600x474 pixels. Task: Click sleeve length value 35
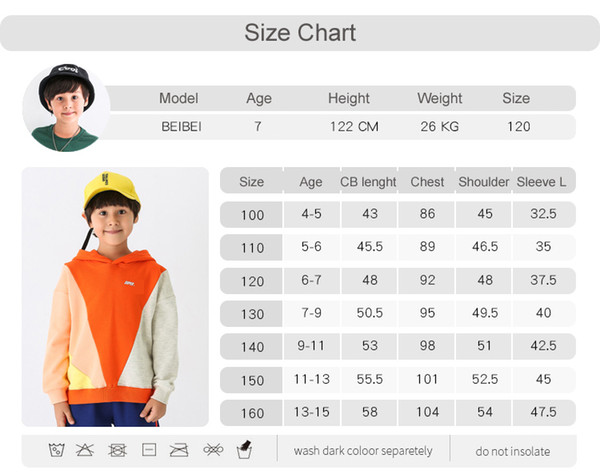[x=543, y=247]
